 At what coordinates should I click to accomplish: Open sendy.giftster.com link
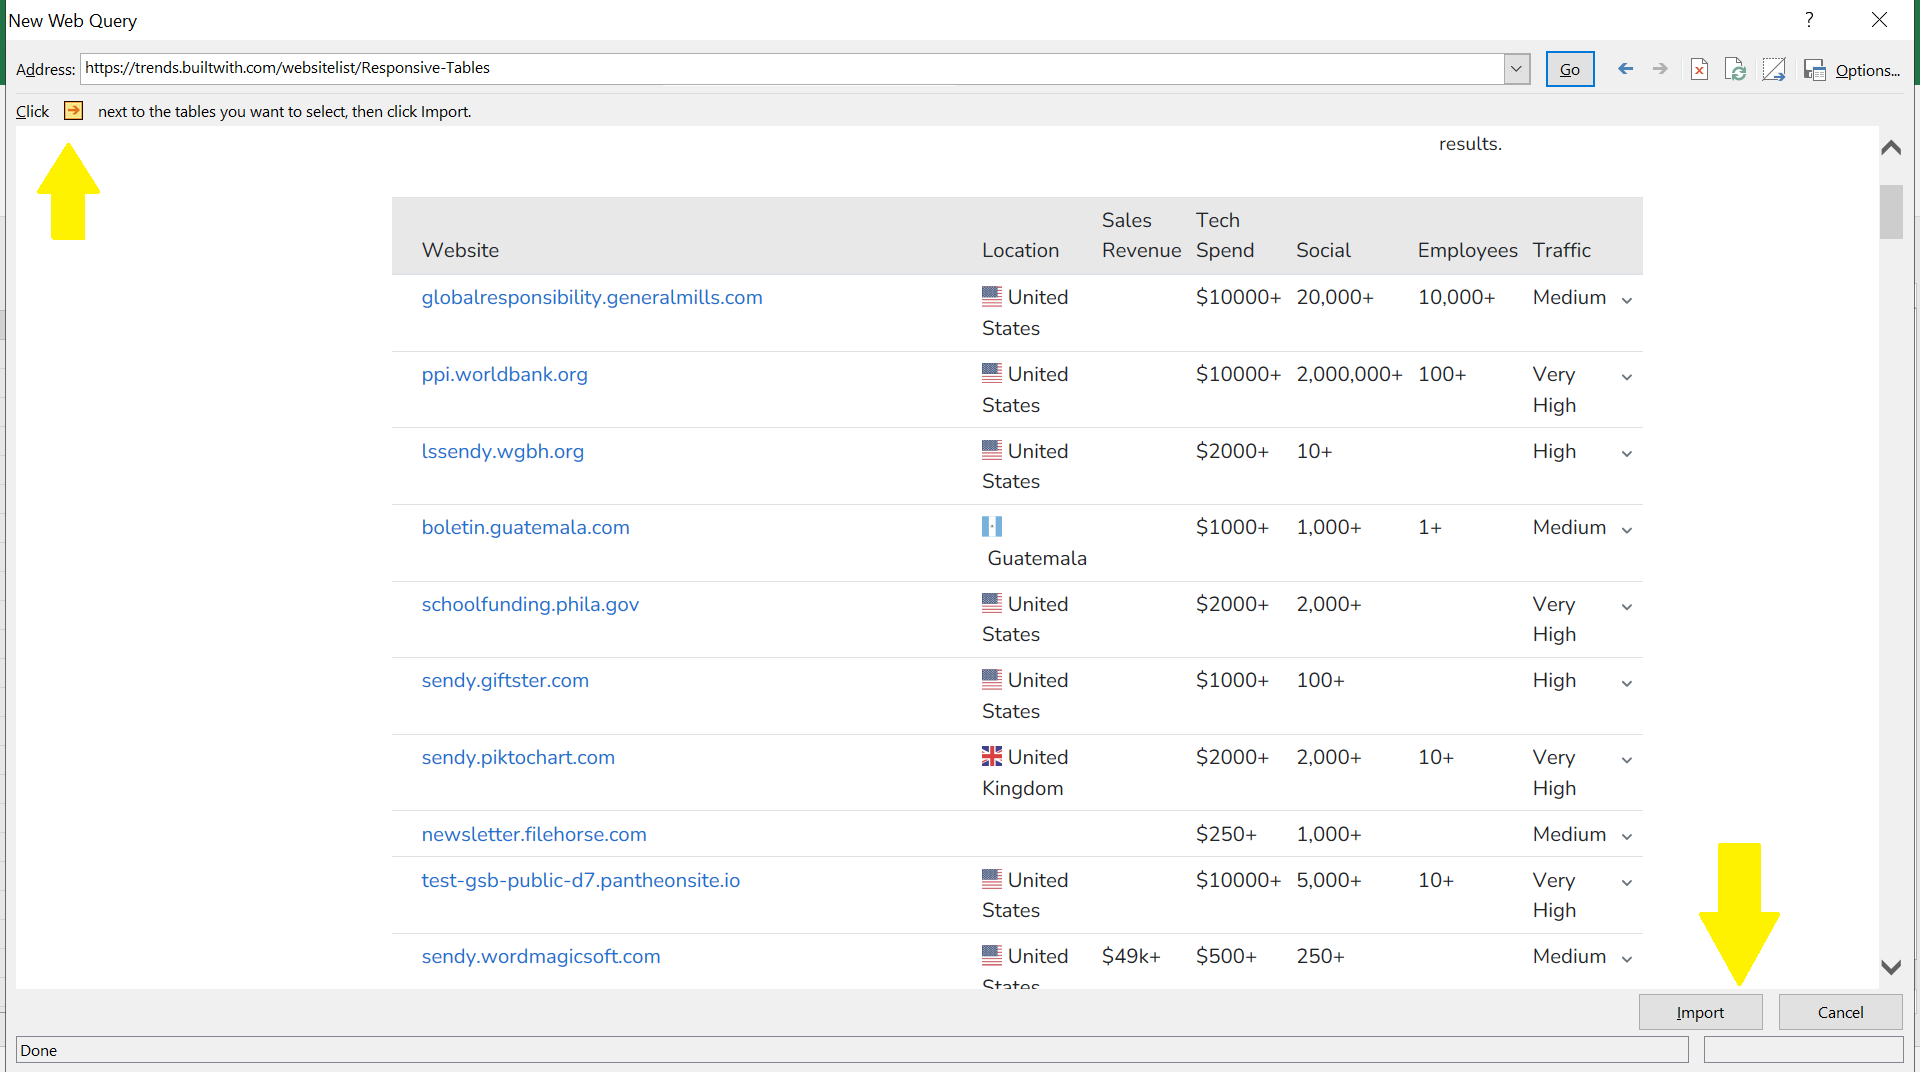click(x=505, y=680)
